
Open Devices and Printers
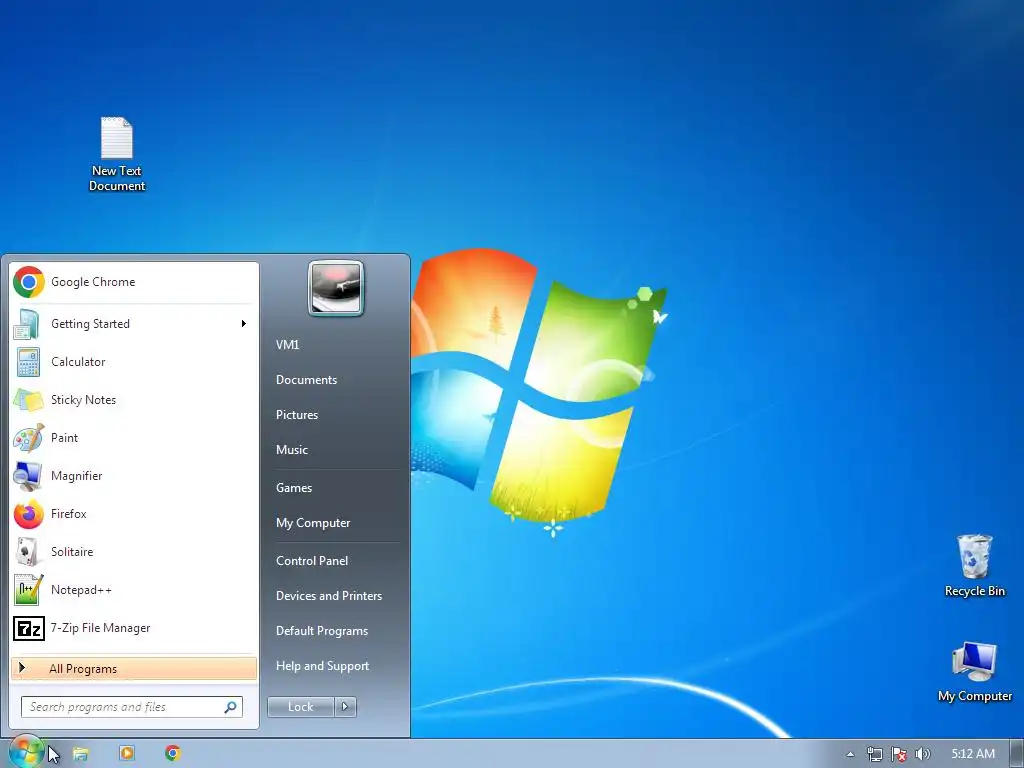[328, 596]
